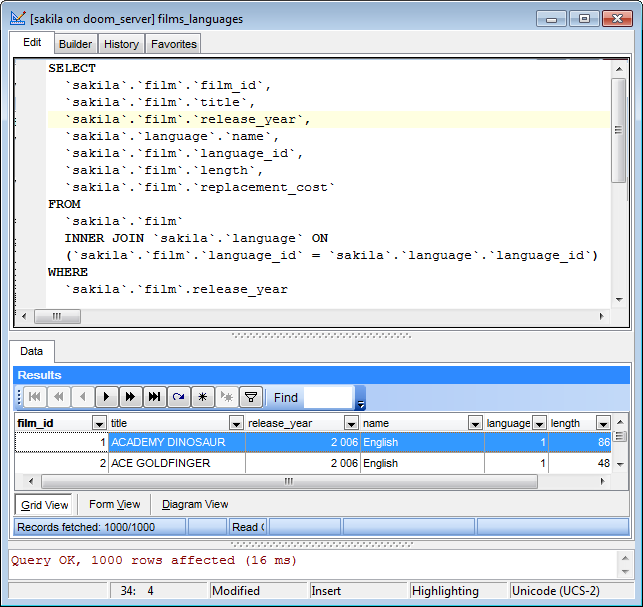
Task: Click length cell showing 86
Action: click(x=580, y=442)
